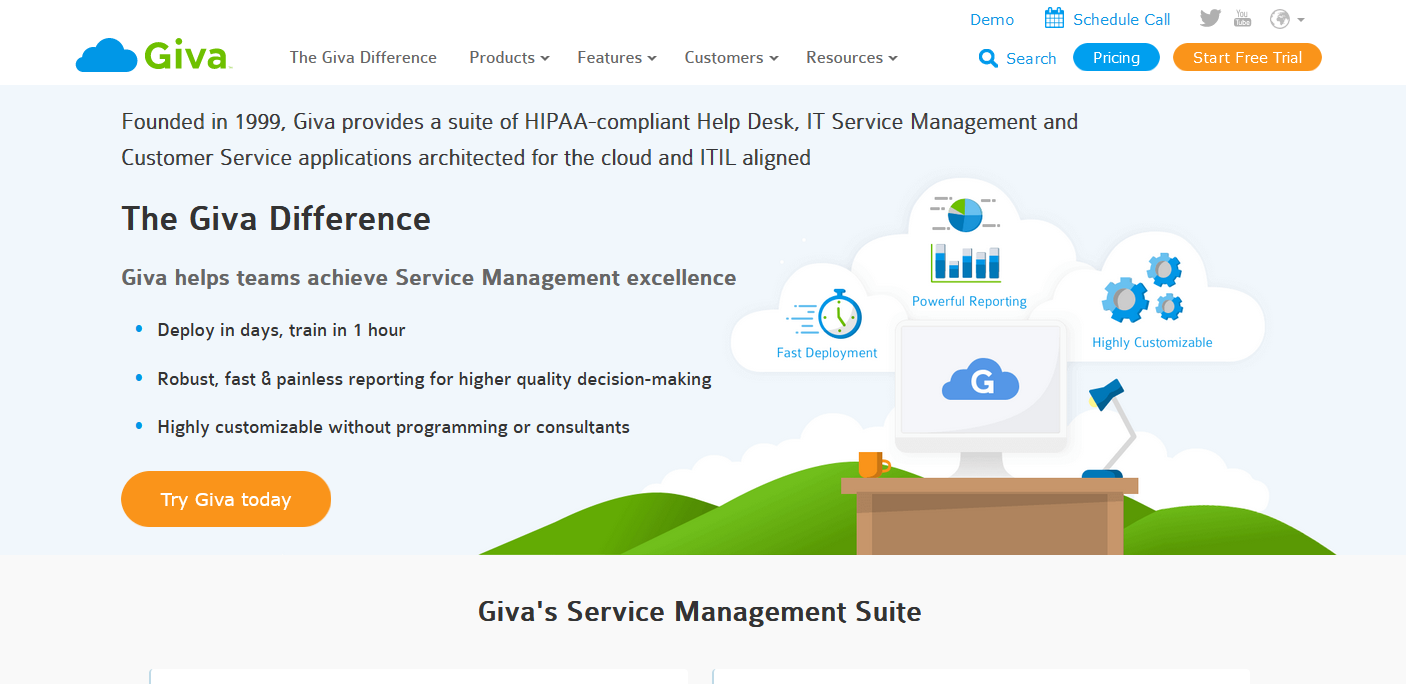Image resolution: width=1406 pixels, height=684 pixels.
Task: Click the Try Giva today button
Action: pyautogui.click(x=226, y=499)
